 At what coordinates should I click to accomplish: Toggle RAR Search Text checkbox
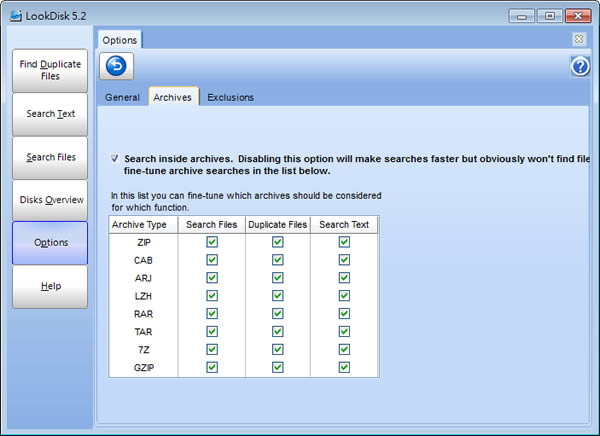pyautogui.click(x=344, y=314)
